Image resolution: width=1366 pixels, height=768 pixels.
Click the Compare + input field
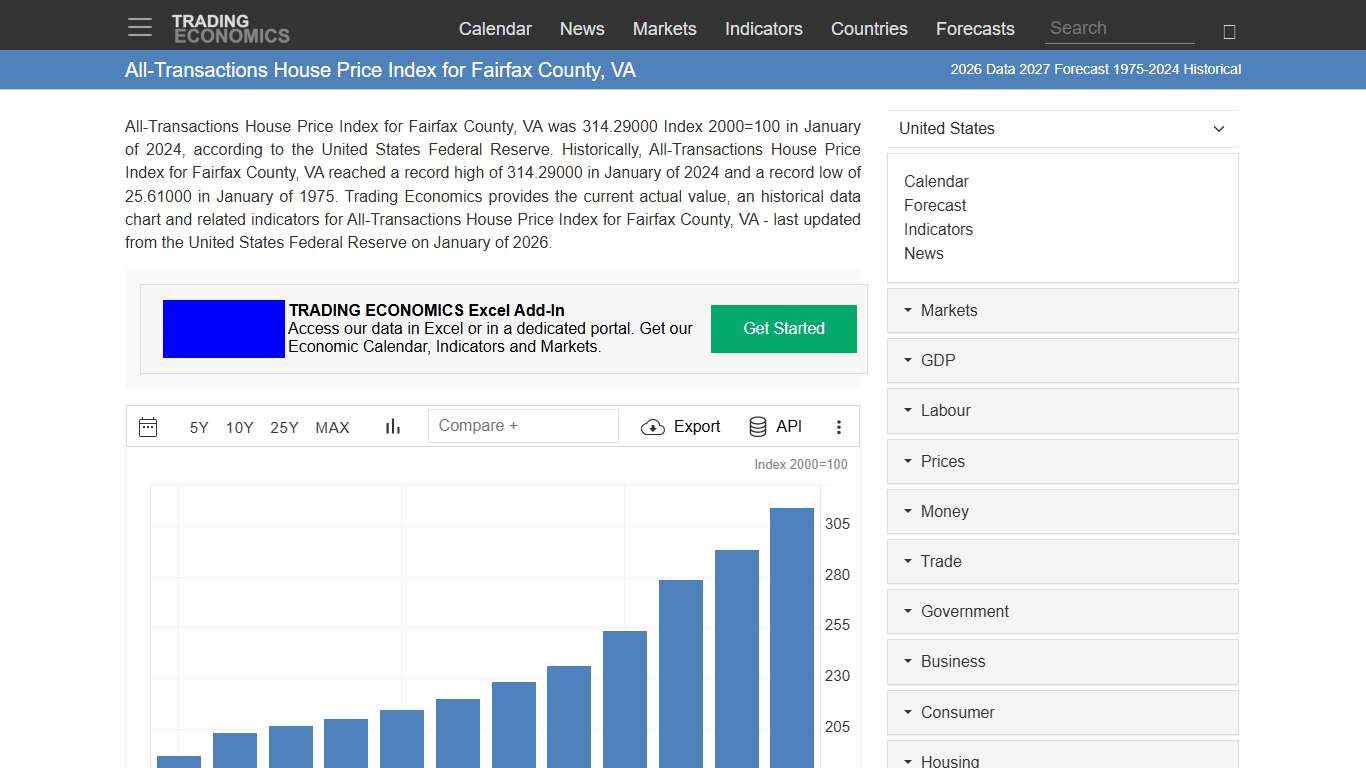(523, 426)
